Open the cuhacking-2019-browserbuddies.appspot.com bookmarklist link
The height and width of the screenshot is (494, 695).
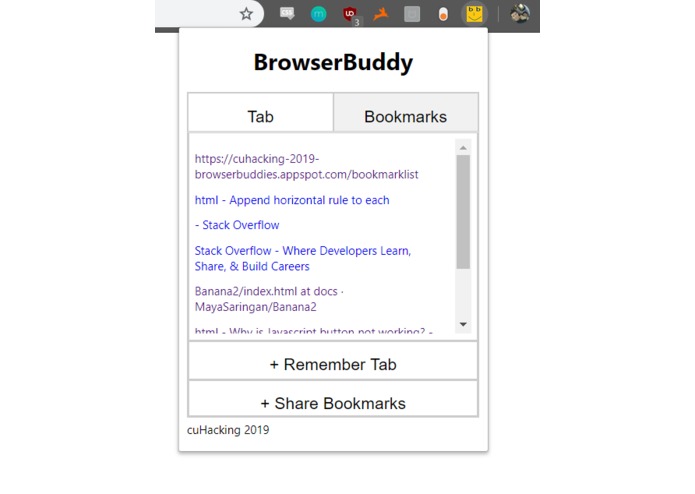(x=306, y=167)
